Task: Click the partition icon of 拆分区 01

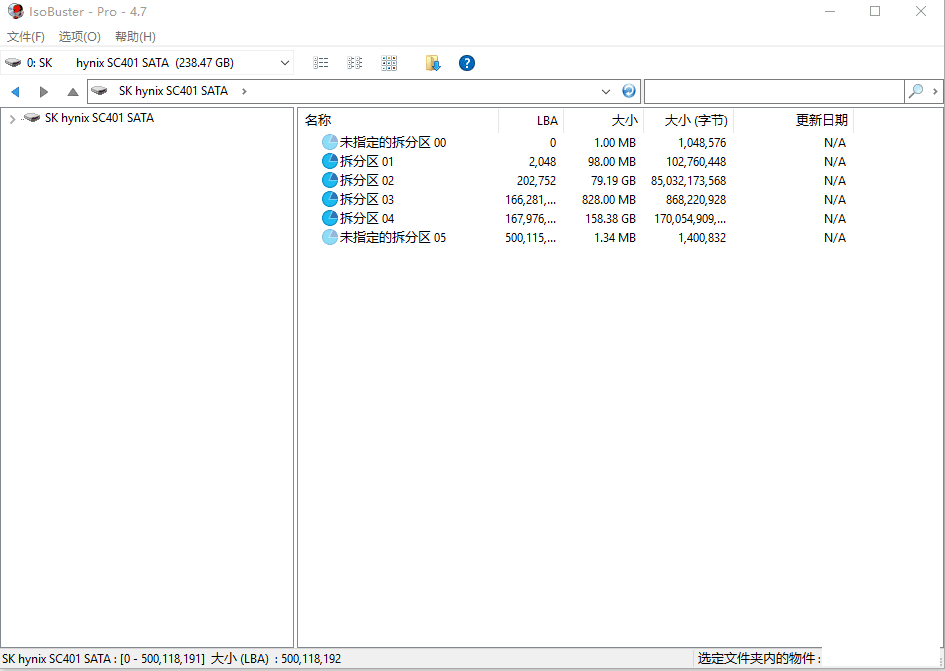Action: 330,161
